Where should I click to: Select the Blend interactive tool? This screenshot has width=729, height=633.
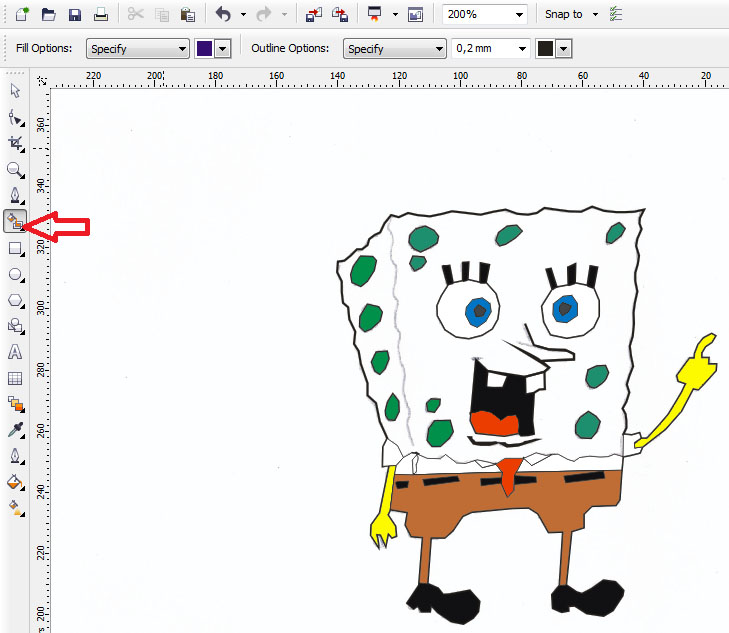(16, 404)
